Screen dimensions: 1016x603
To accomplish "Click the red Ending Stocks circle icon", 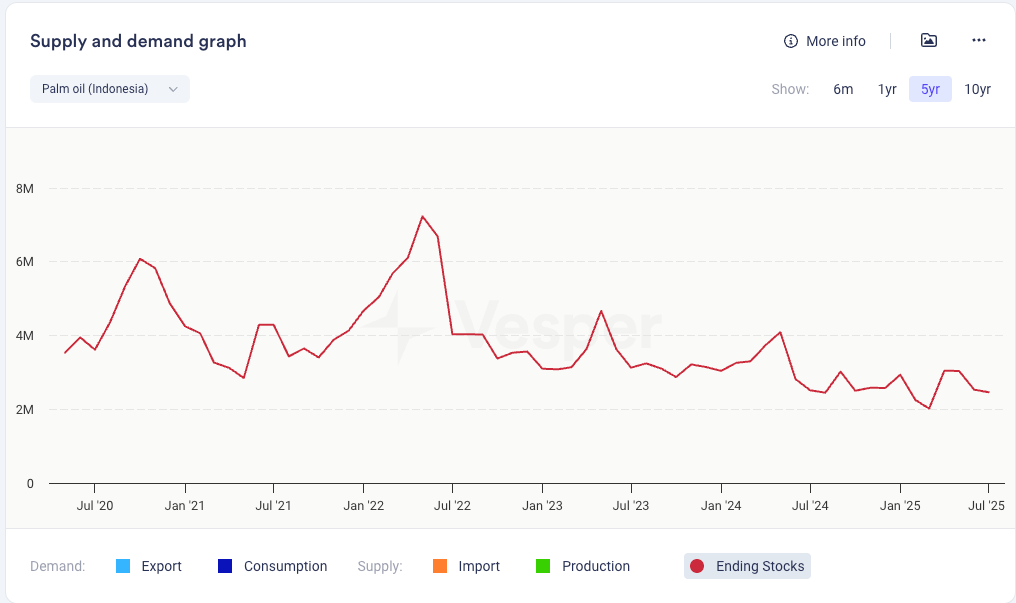I will 697,566.
